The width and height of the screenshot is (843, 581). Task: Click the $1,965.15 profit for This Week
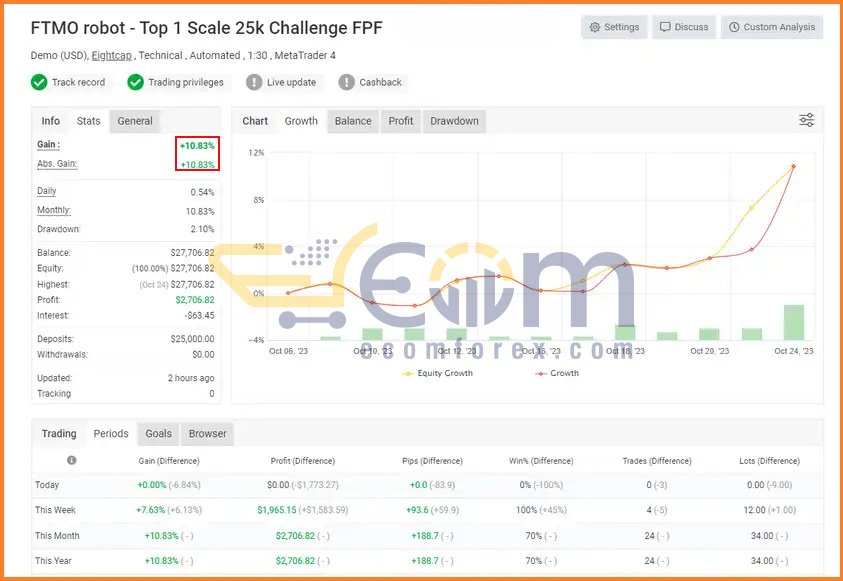point(276,510)
